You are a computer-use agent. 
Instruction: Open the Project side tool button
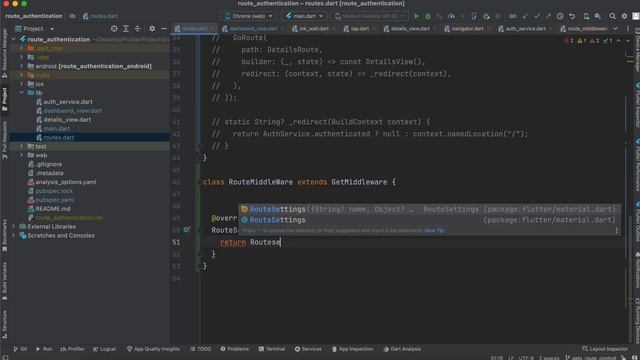click(4, 99)
